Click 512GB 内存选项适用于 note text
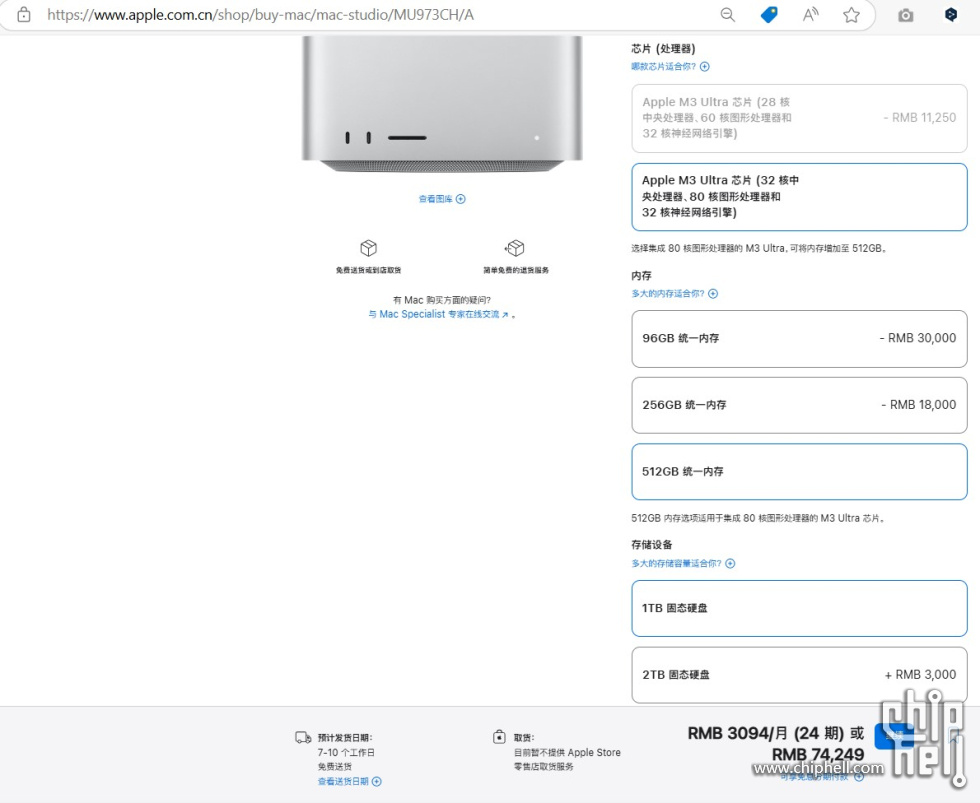 (x=758, y=518)
